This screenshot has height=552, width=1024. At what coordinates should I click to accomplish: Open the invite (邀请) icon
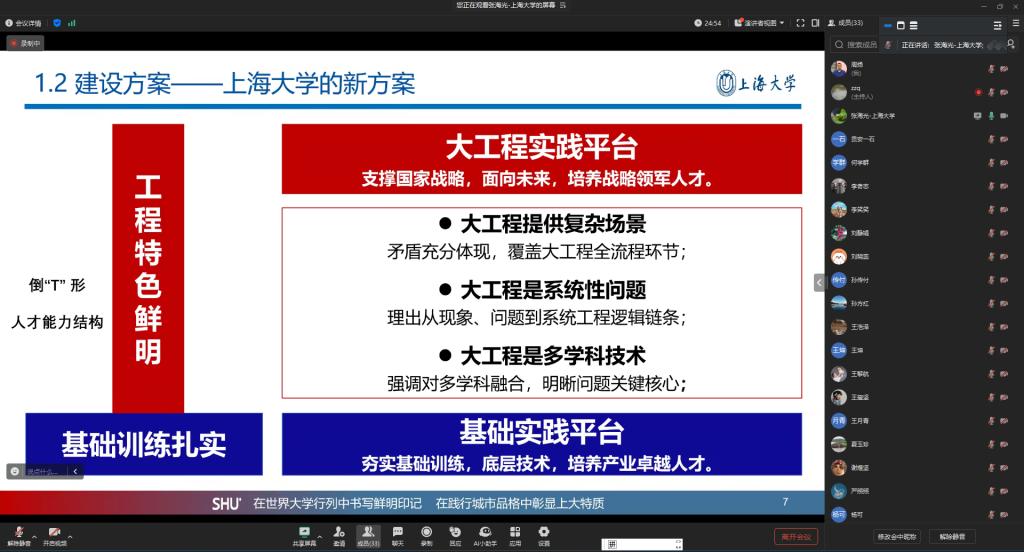pyautogui.click(x=339, y=536)
